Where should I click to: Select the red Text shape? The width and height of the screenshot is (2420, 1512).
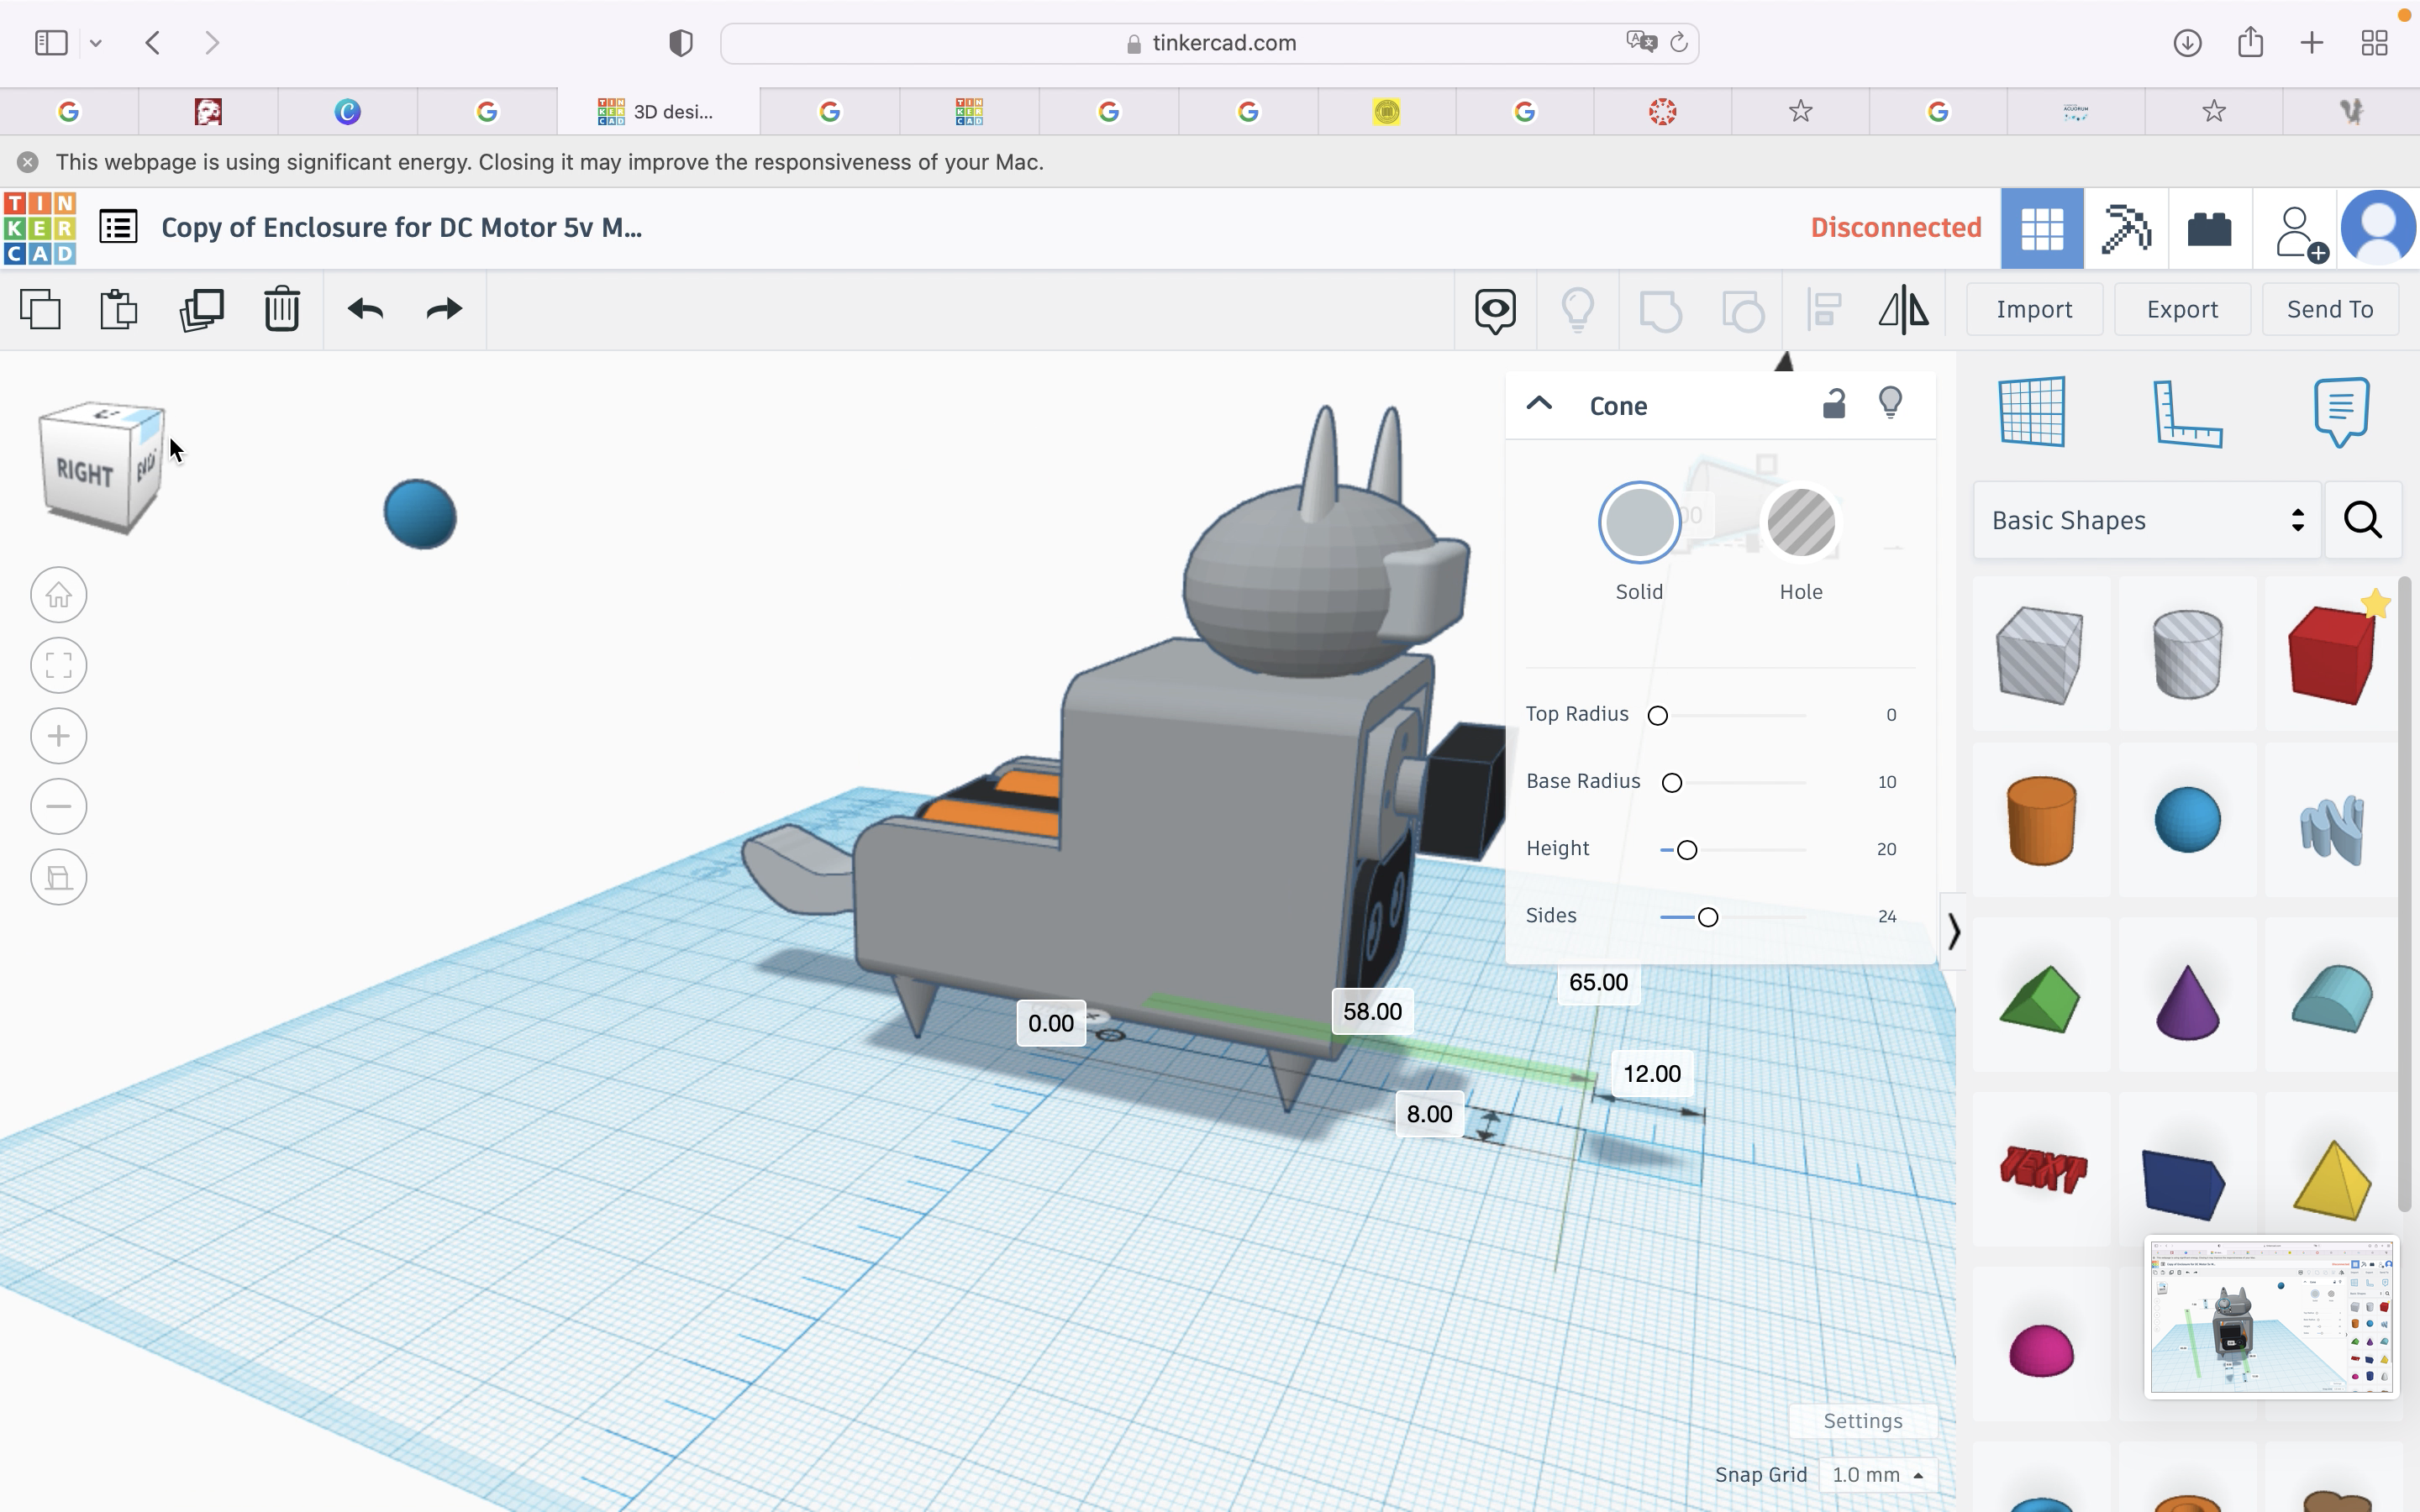(2042, 1170)
